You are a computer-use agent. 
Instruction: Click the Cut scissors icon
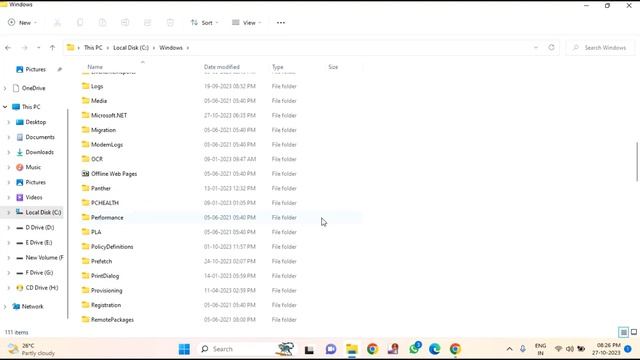click(58, 23)
